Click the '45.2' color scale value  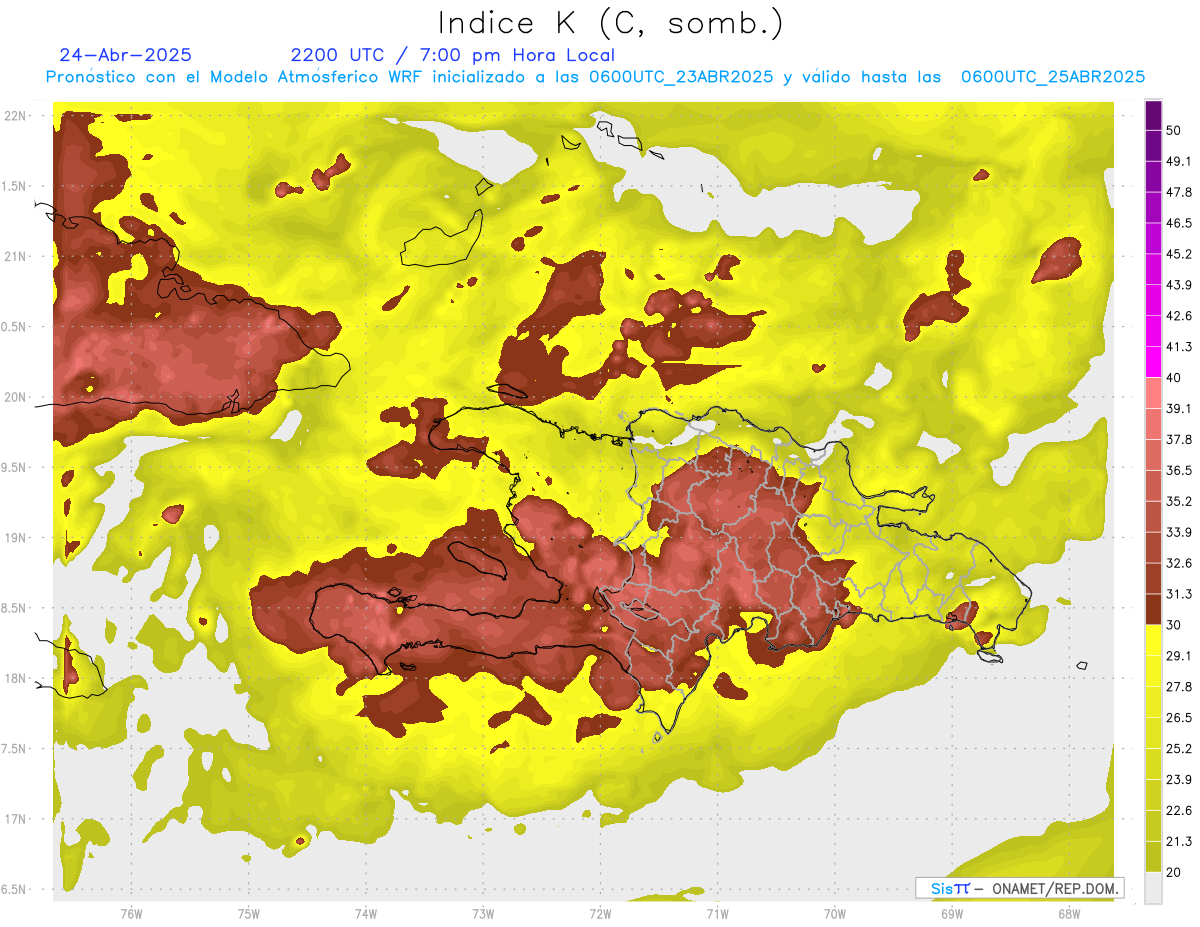[x=1179, y=254]
